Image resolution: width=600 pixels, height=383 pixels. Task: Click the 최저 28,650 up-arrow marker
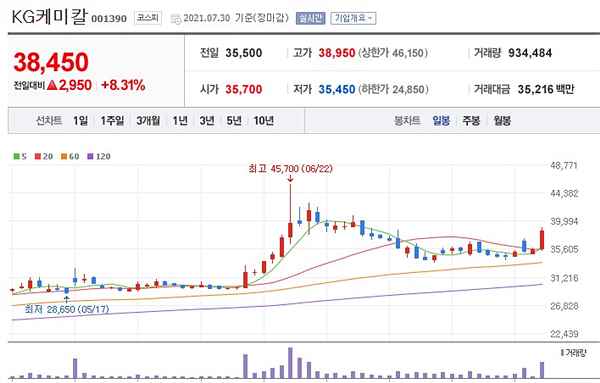click(x=67, y=299)
